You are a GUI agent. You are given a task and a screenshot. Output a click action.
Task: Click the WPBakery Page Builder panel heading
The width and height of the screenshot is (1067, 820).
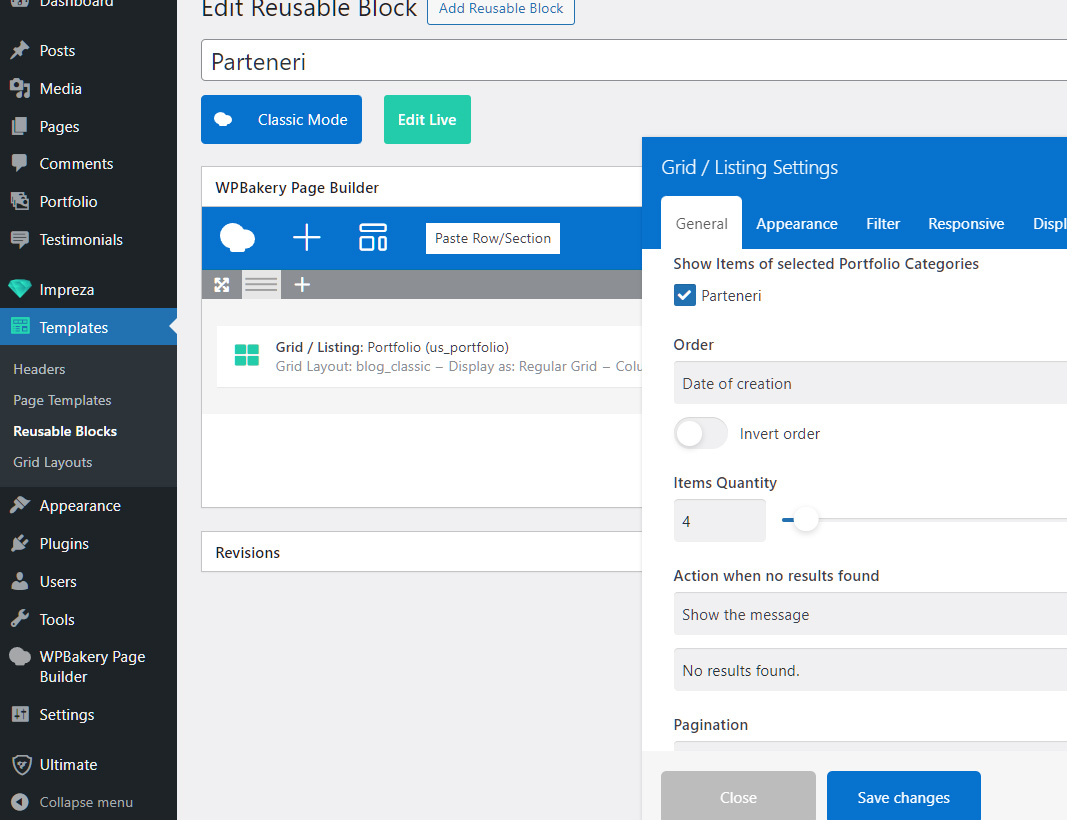tap(297, 188)
